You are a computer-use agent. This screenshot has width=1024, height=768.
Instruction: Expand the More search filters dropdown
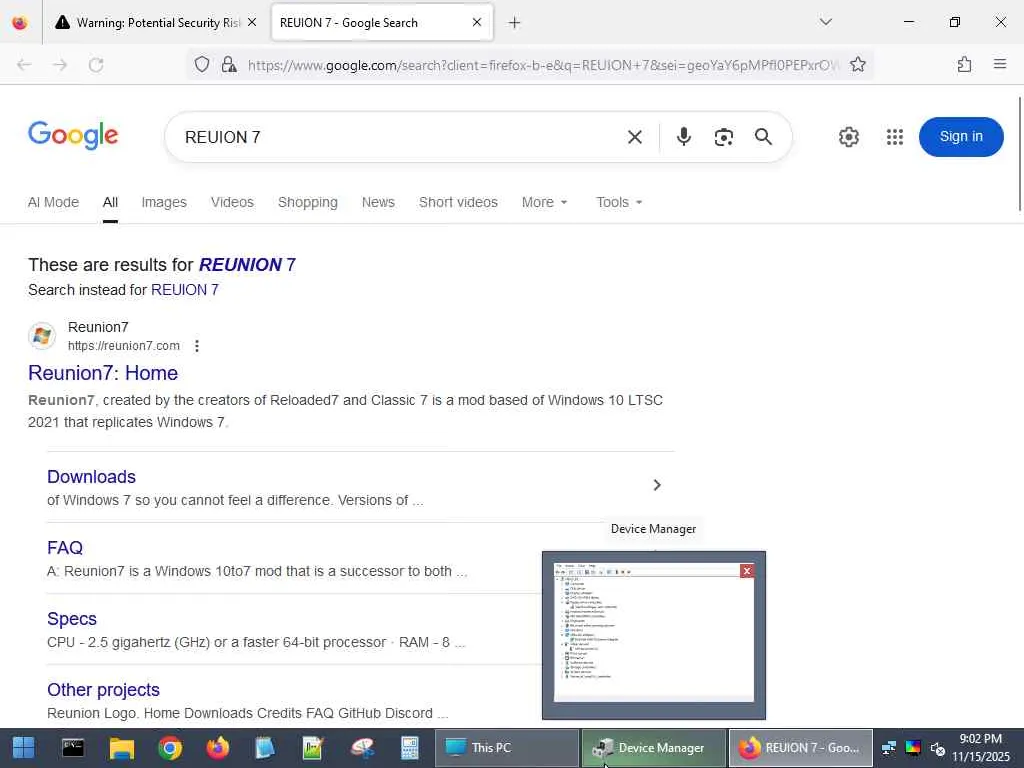point(545,202)
